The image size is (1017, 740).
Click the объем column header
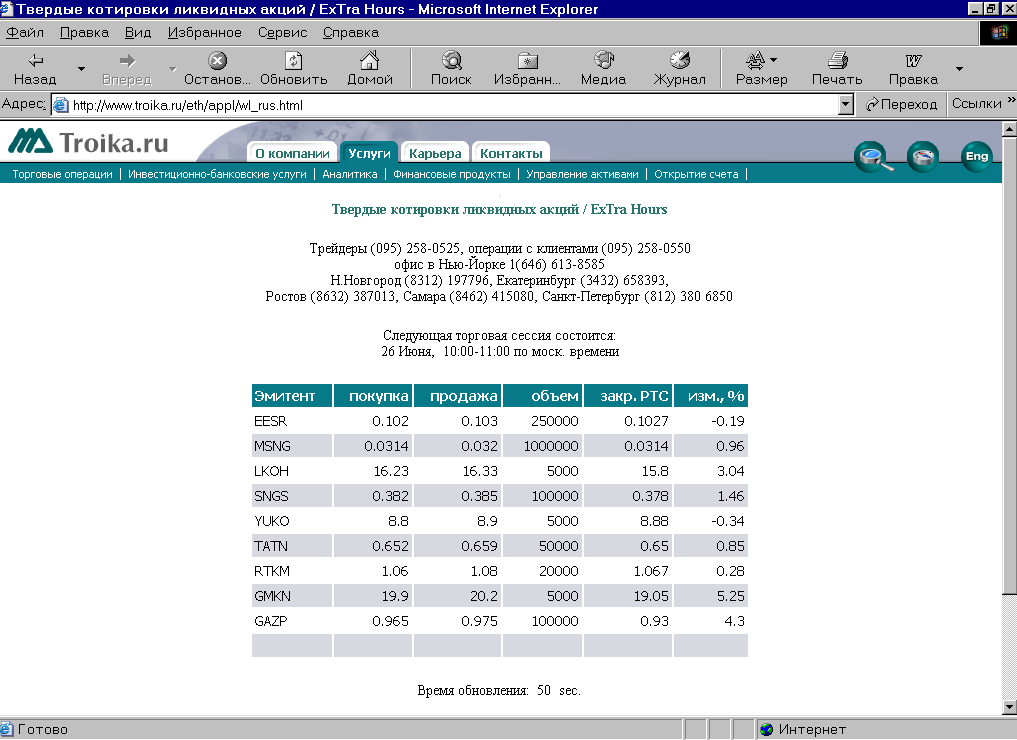pos(542,396)
